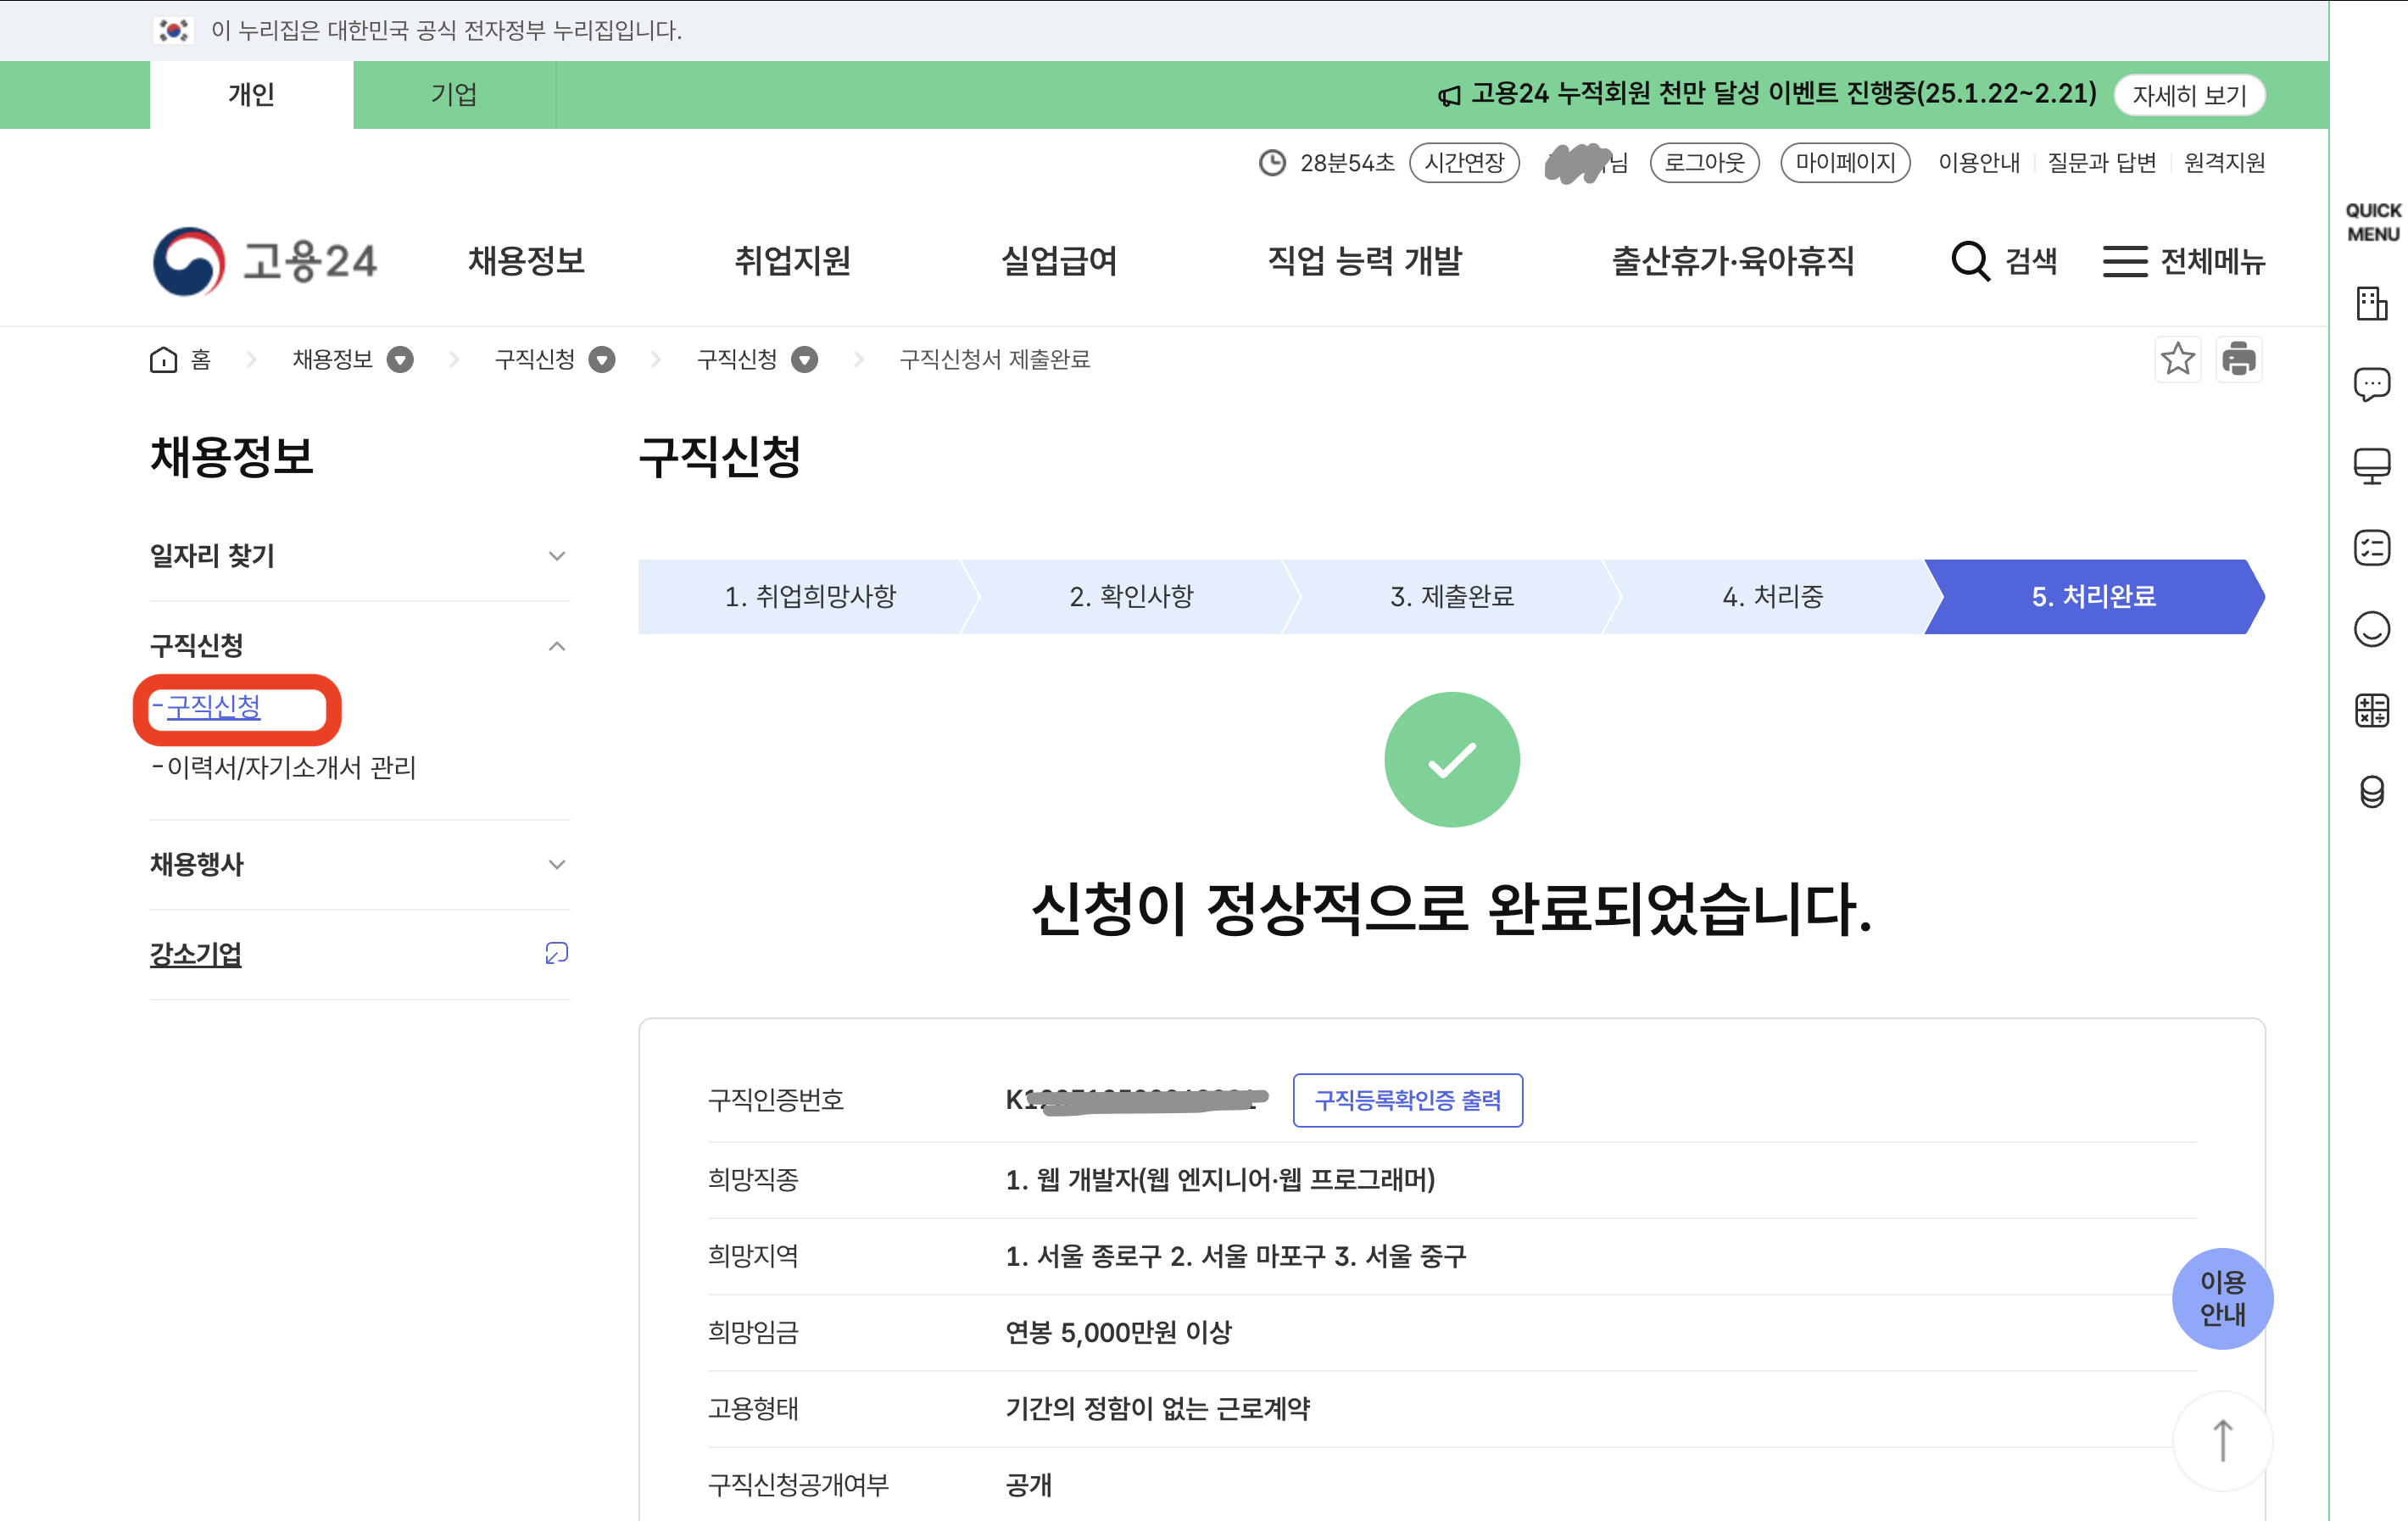Click the smiley face Quick Menu icon
The height and width of the screenshot is (1521, 2408).
2371,629
